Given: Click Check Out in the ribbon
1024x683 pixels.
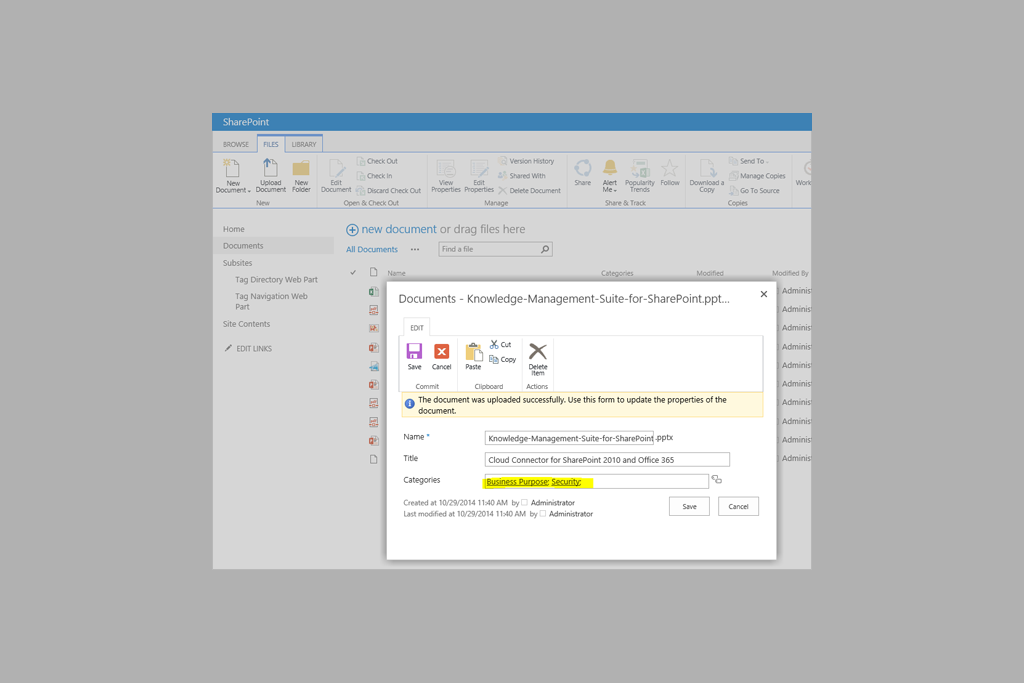Looking at the screenshot, I should tap(377, 161).
